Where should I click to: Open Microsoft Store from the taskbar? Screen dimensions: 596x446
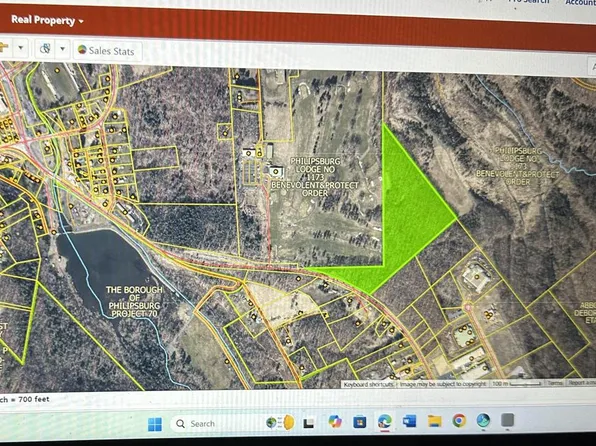tap(359, 422)
